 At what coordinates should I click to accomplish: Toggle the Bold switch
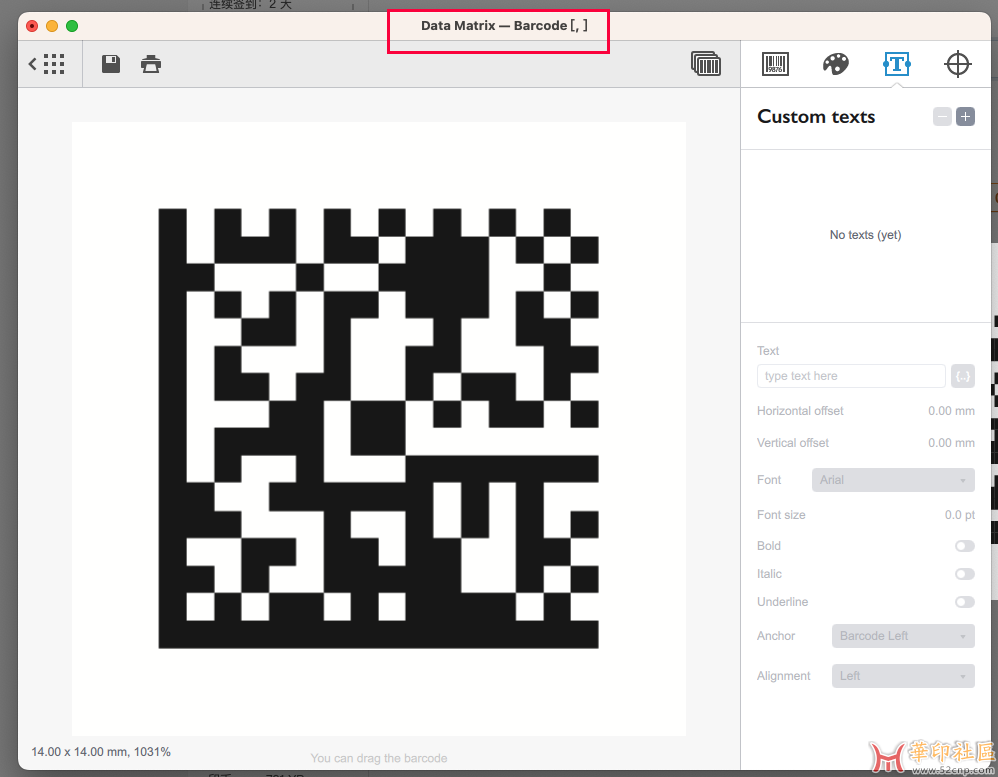[x=964, y=546]
